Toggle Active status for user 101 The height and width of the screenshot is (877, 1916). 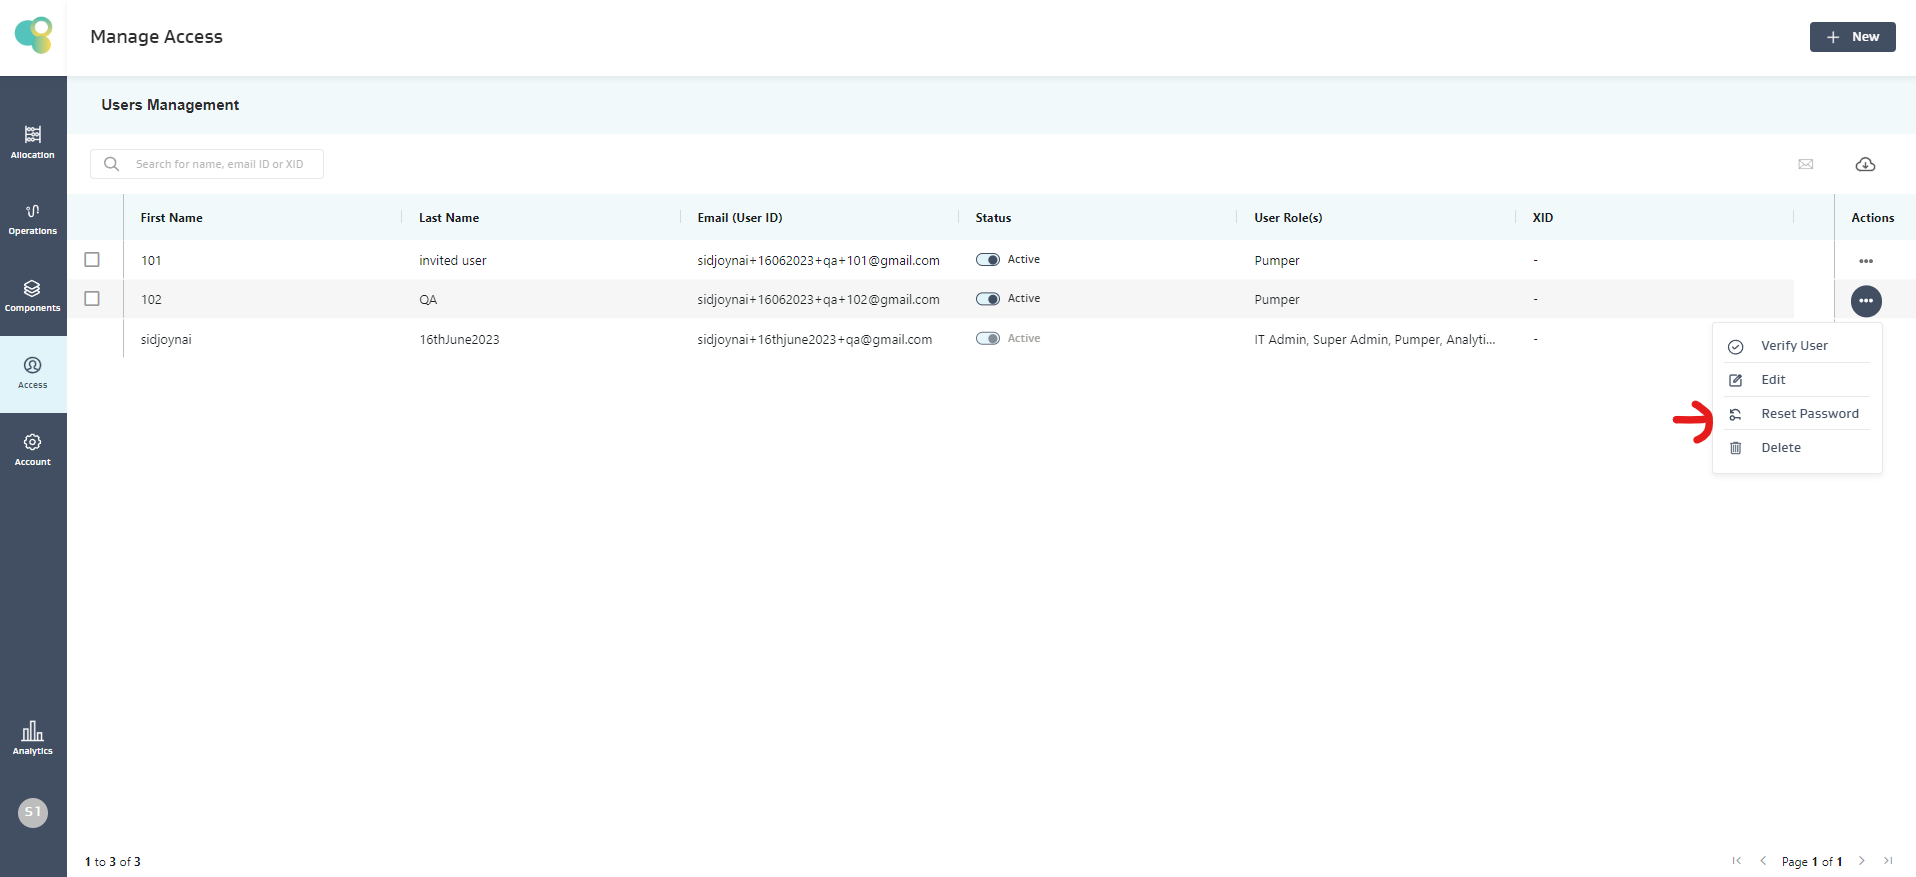click(988, 260)
